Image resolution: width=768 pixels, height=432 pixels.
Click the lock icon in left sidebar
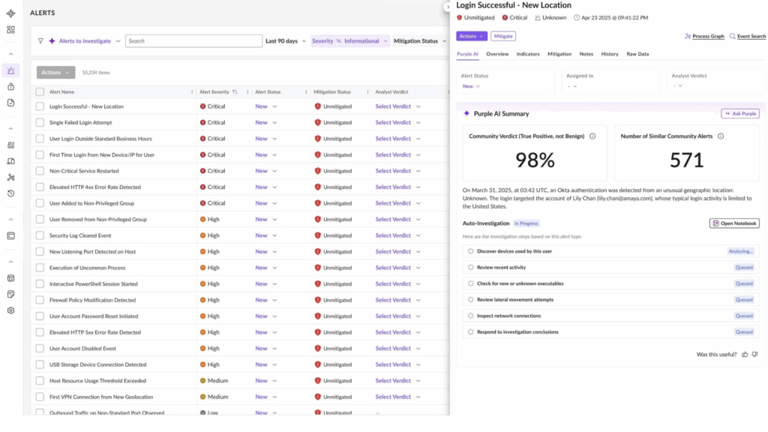click(x=11, y=87)
